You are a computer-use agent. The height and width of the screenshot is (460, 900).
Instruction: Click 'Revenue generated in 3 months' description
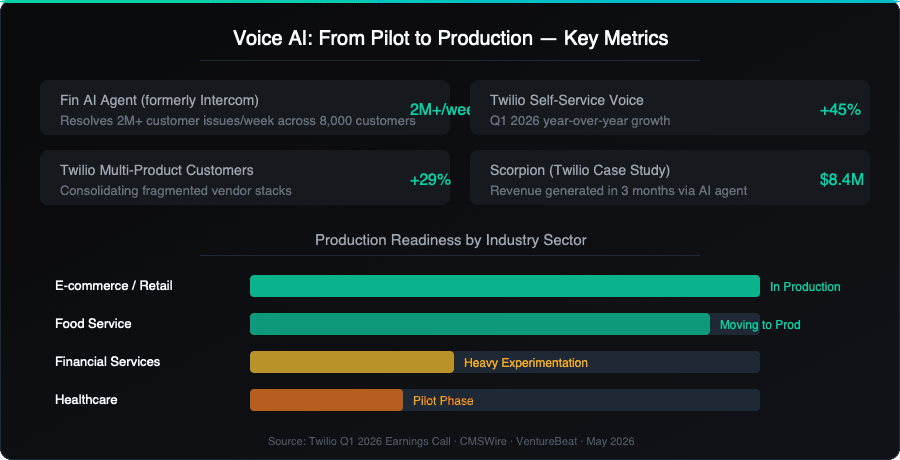coord(618,191)
